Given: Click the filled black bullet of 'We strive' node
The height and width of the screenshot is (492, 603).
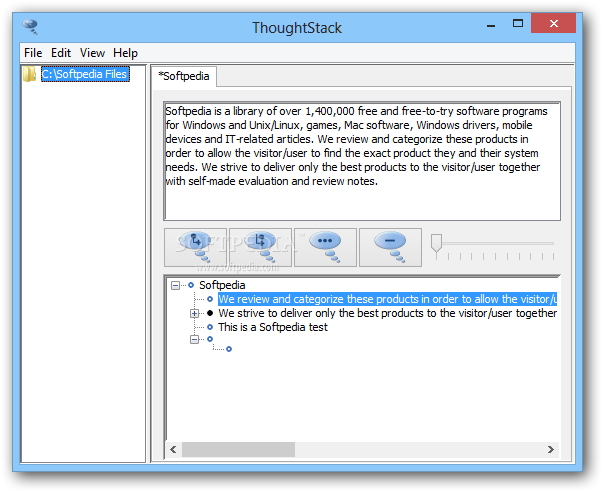Looking at the screenshot, I should 210,313.
